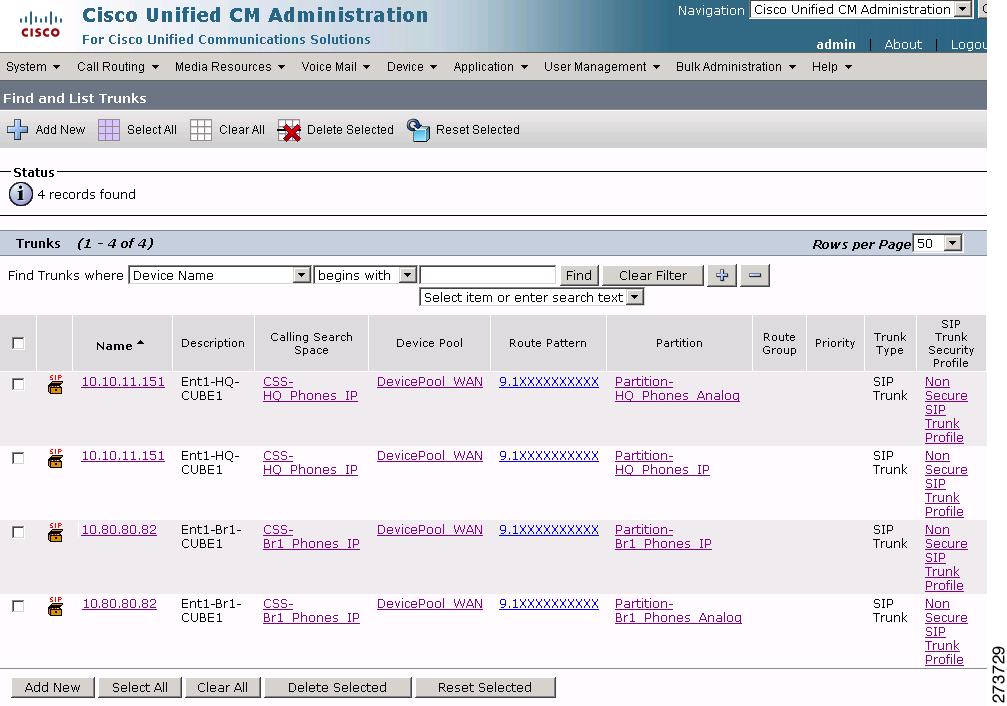Click SIP trunk icon for Partition-Br1_Phones_IP row
The height and width of the screenshot is (706, 1007).
[x=56, y=532]
